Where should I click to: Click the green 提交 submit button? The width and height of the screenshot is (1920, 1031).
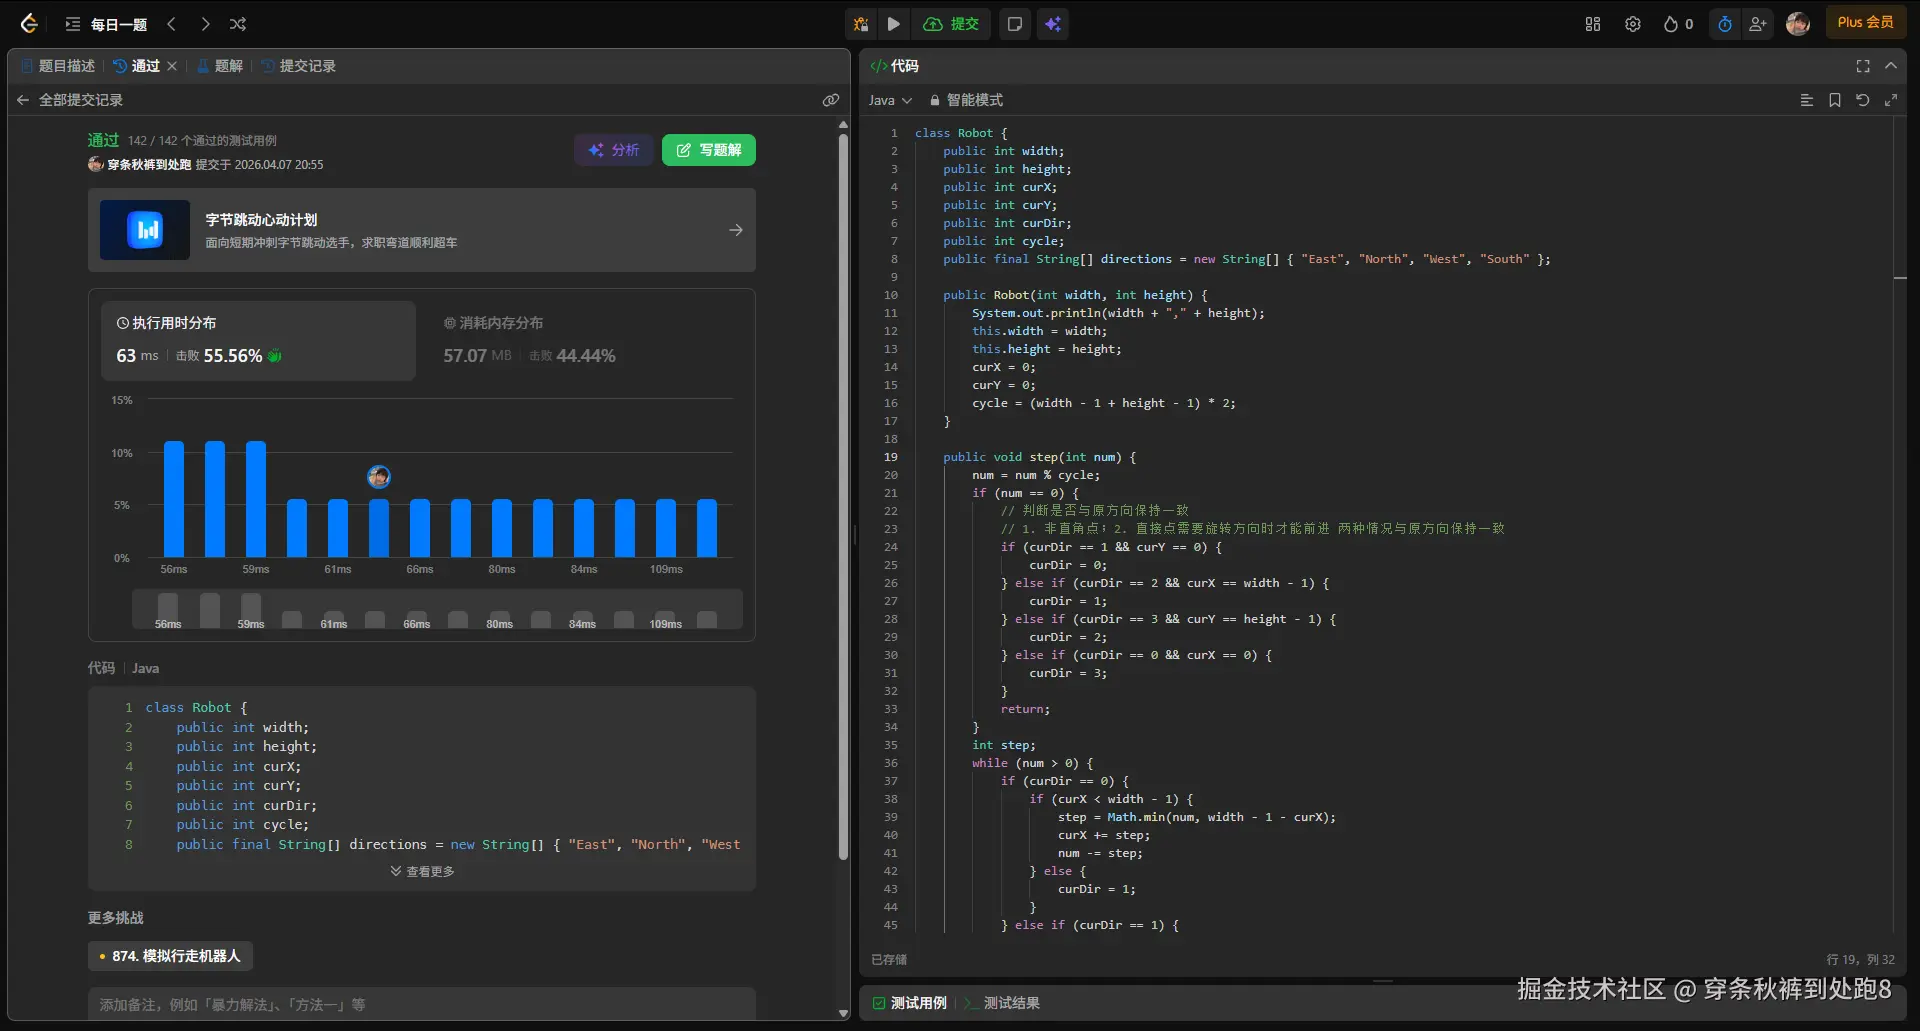coord(951,24)
